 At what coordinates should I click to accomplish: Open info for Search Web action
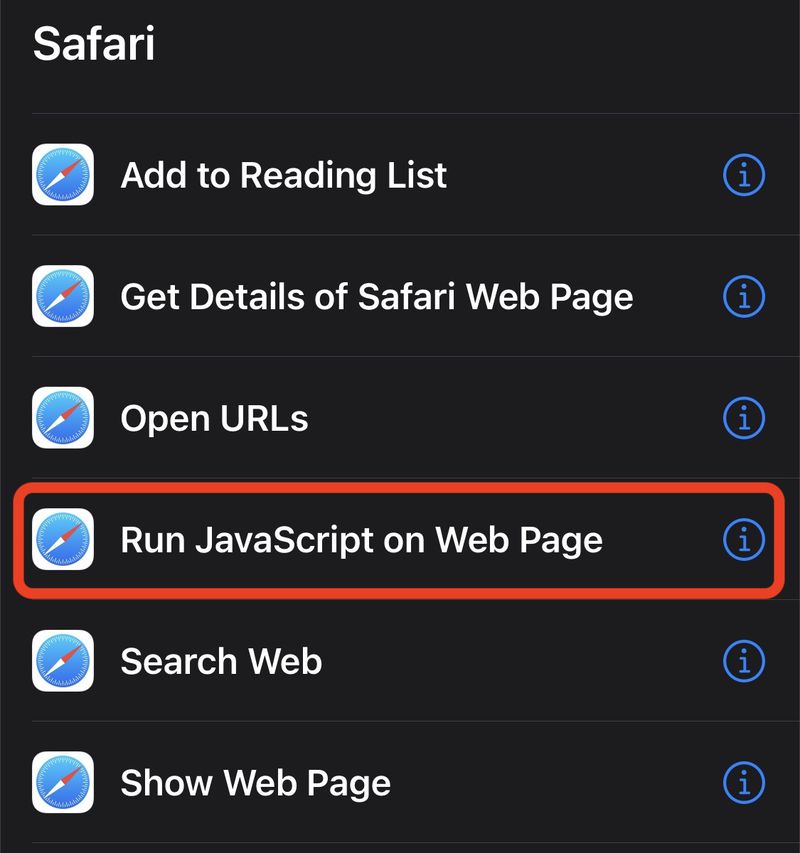tap(742, 661)
